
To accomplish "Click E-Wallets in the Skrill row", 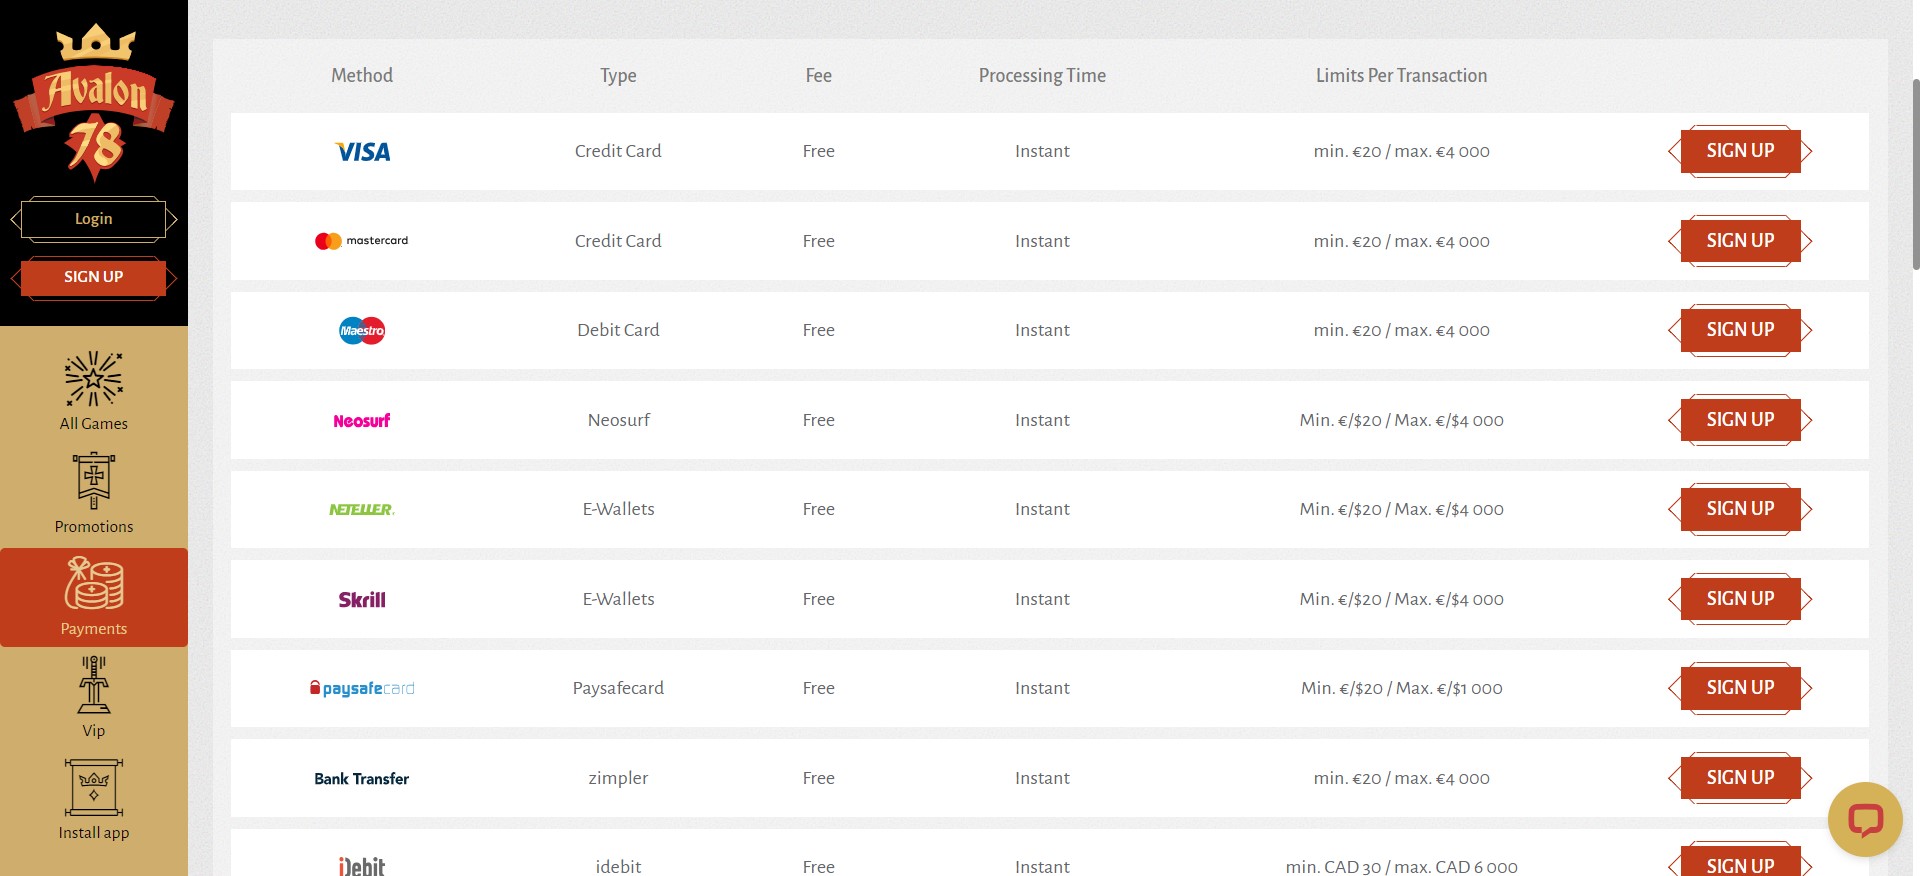I will coord(618,599).
